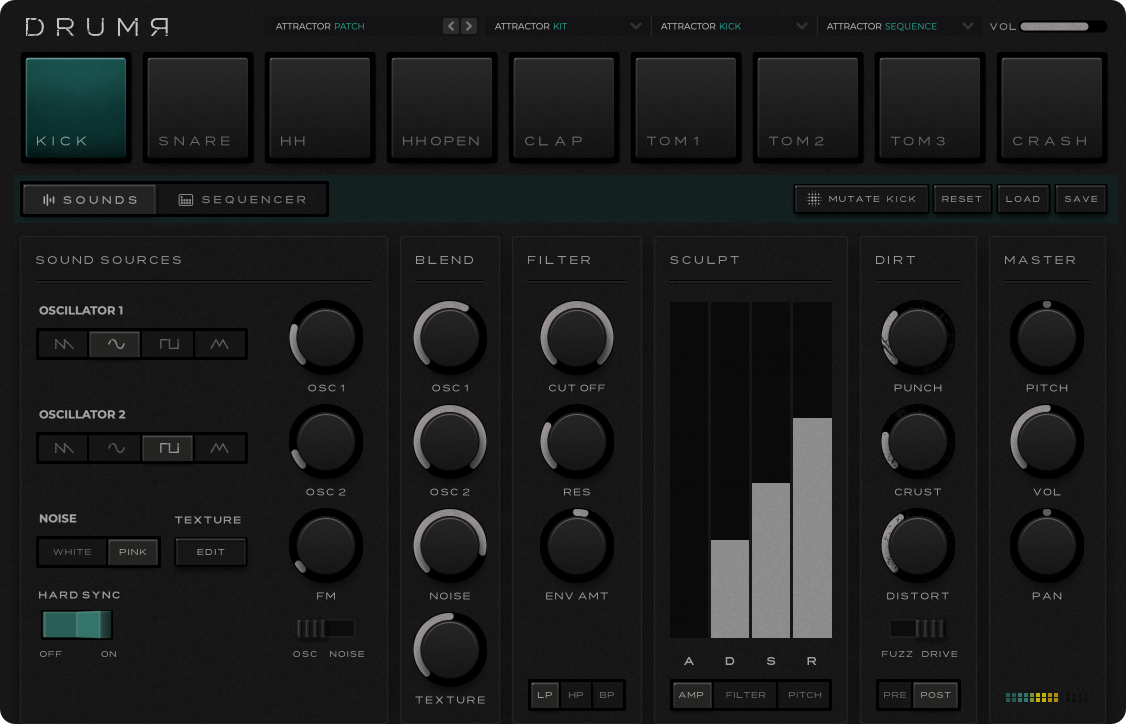Select LP filter mode
The width and height of the screenshot is (1126, 724).
click(x=545, y=695)
